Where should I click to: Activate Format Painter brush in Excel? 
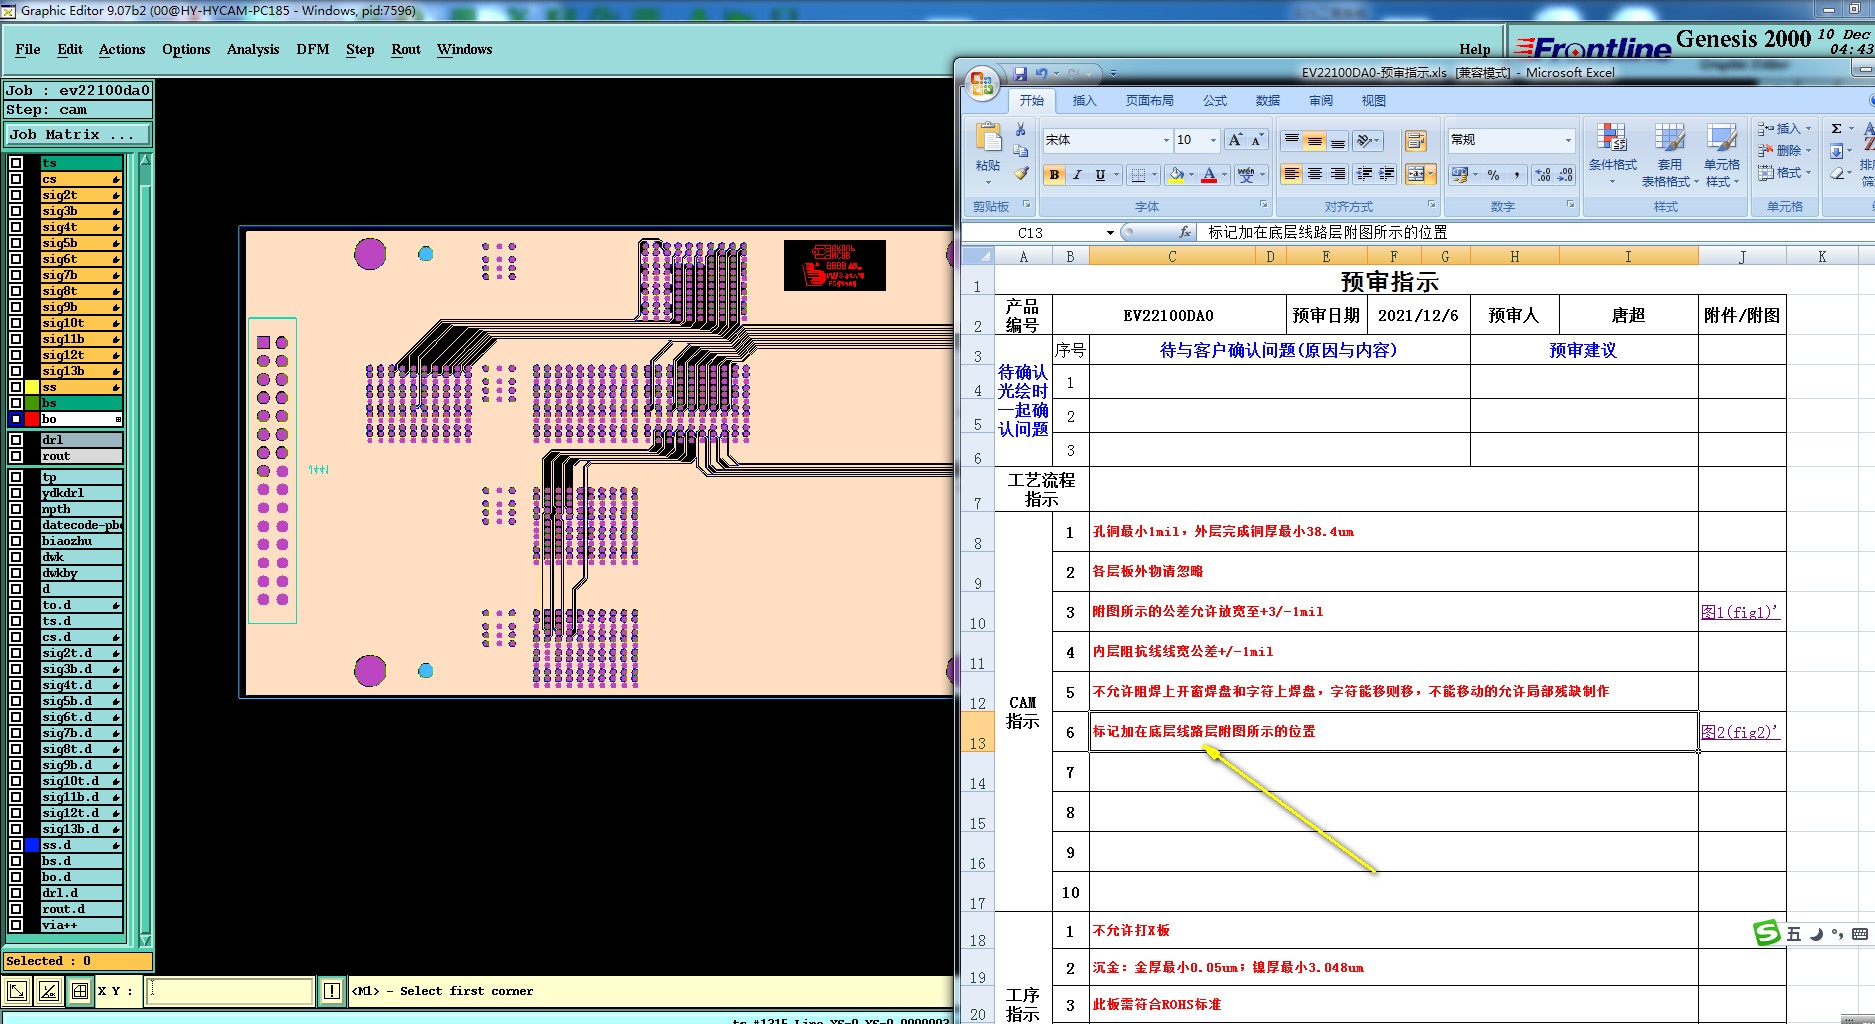pos(1021,173)
